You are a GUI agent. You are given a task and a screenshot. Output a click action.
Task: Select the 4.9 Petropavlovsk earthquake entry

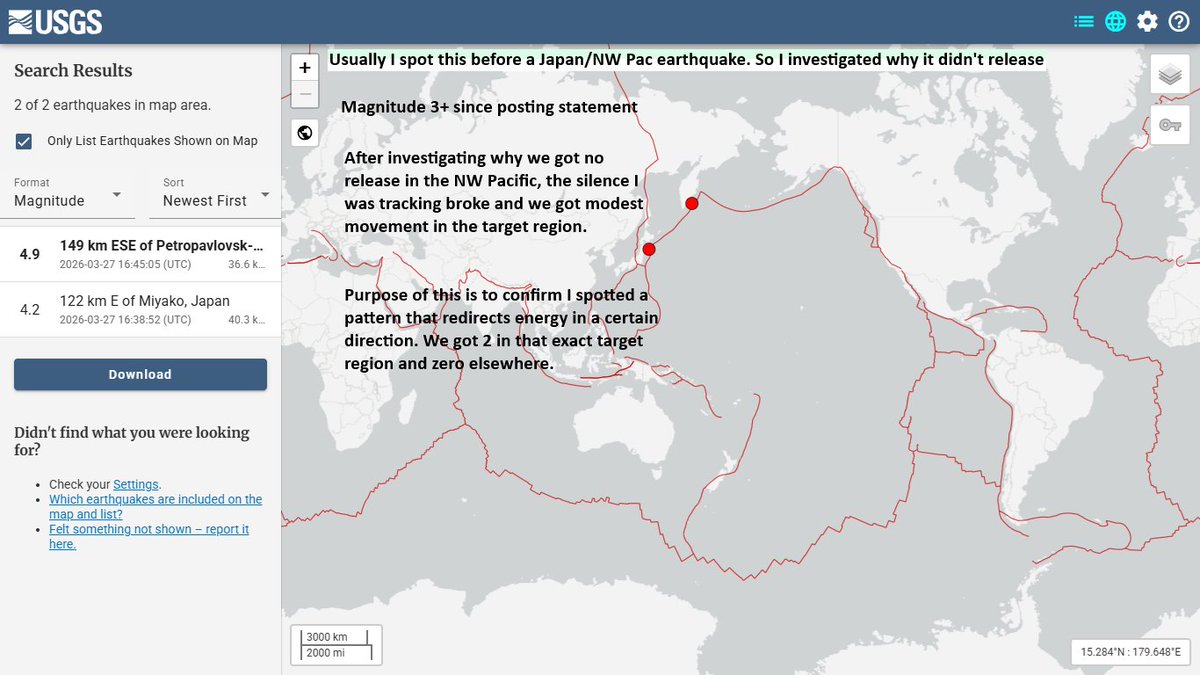coord(140,253)
